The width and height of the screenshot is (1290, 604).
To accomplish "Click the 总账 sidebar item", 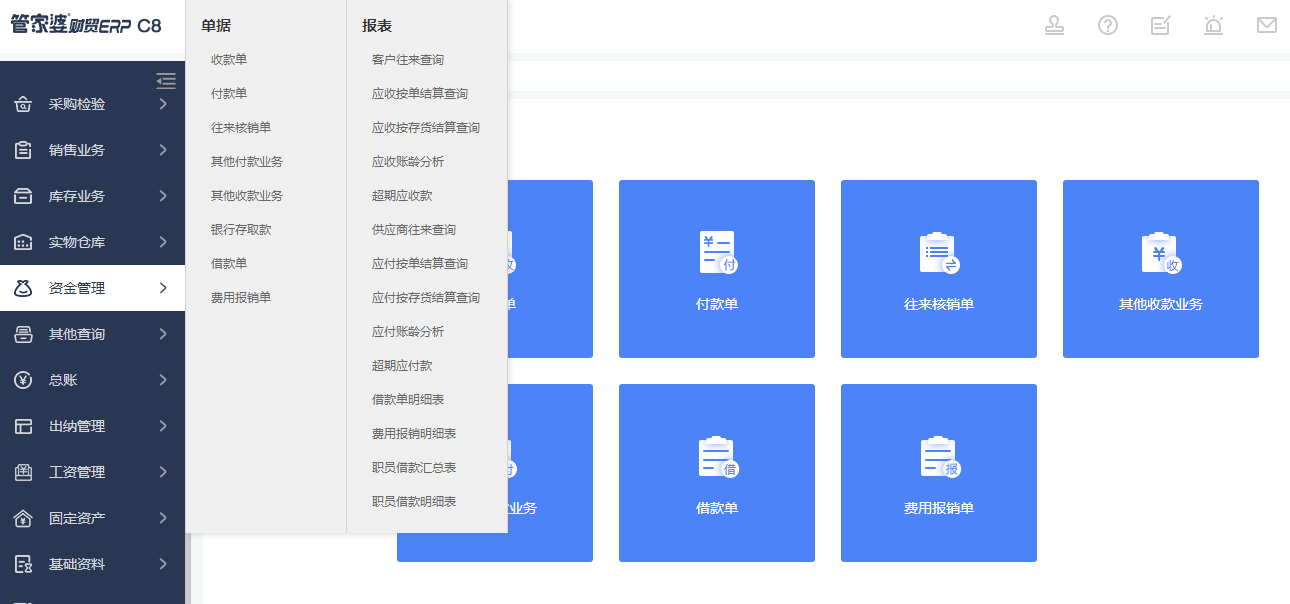I will [x=92, y=380].
